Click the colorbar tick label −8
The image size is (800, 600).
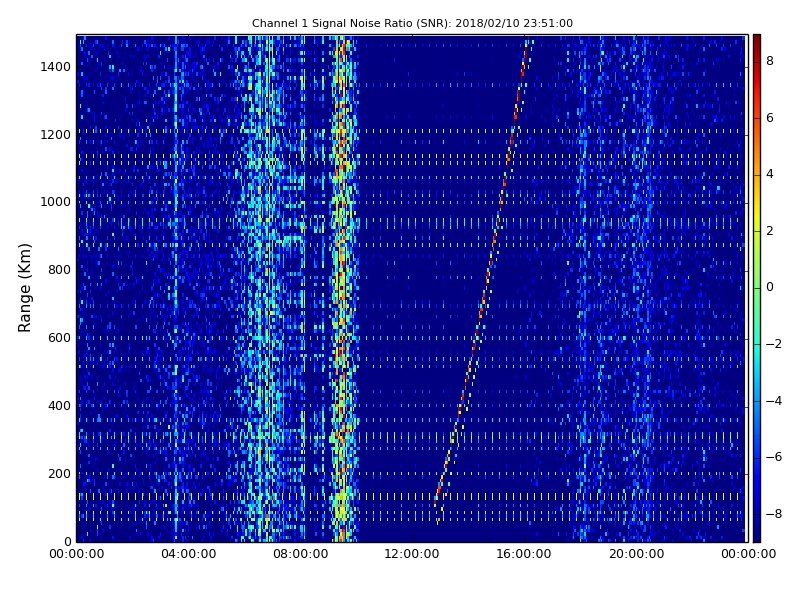774,514
